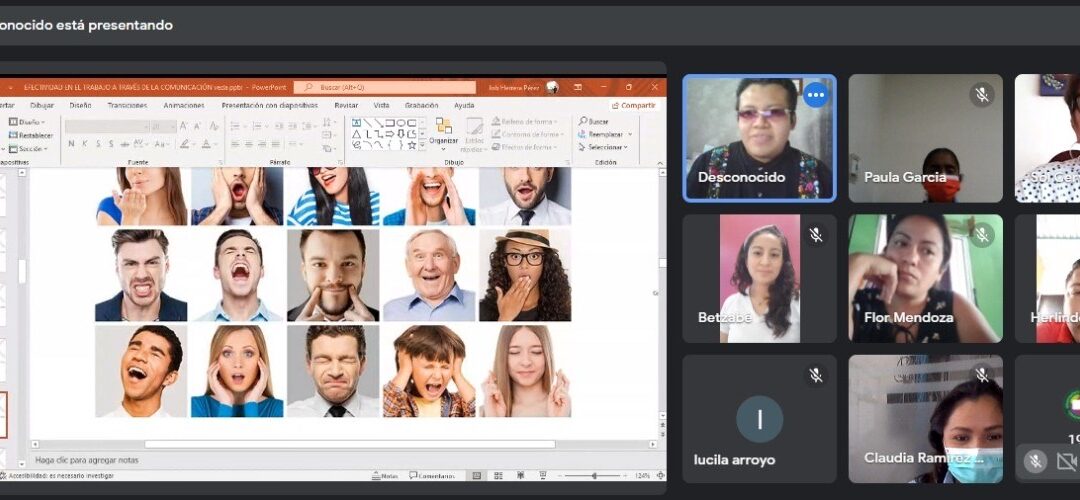
Task: Open the Presentación con diapositivas tab
Action: click(x=269, y=105)
